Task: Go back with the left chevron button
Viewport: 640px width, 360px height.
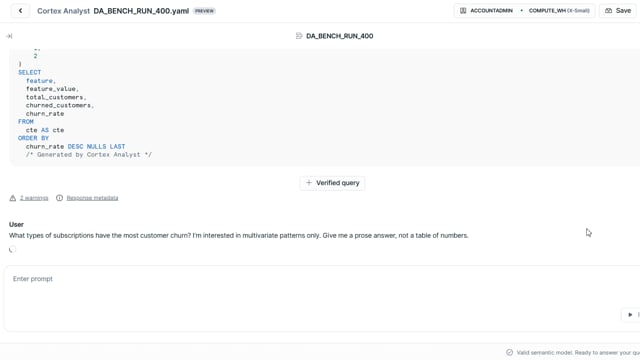Action: [20, 11]
